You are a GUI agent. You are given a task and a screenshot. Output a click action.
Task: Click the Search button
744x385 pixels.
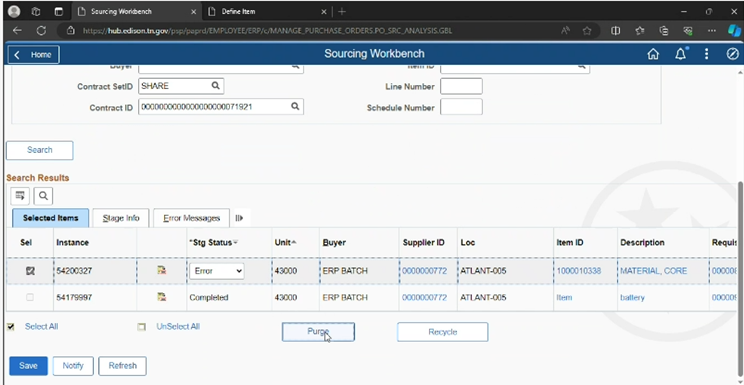[x=39, y=150]
